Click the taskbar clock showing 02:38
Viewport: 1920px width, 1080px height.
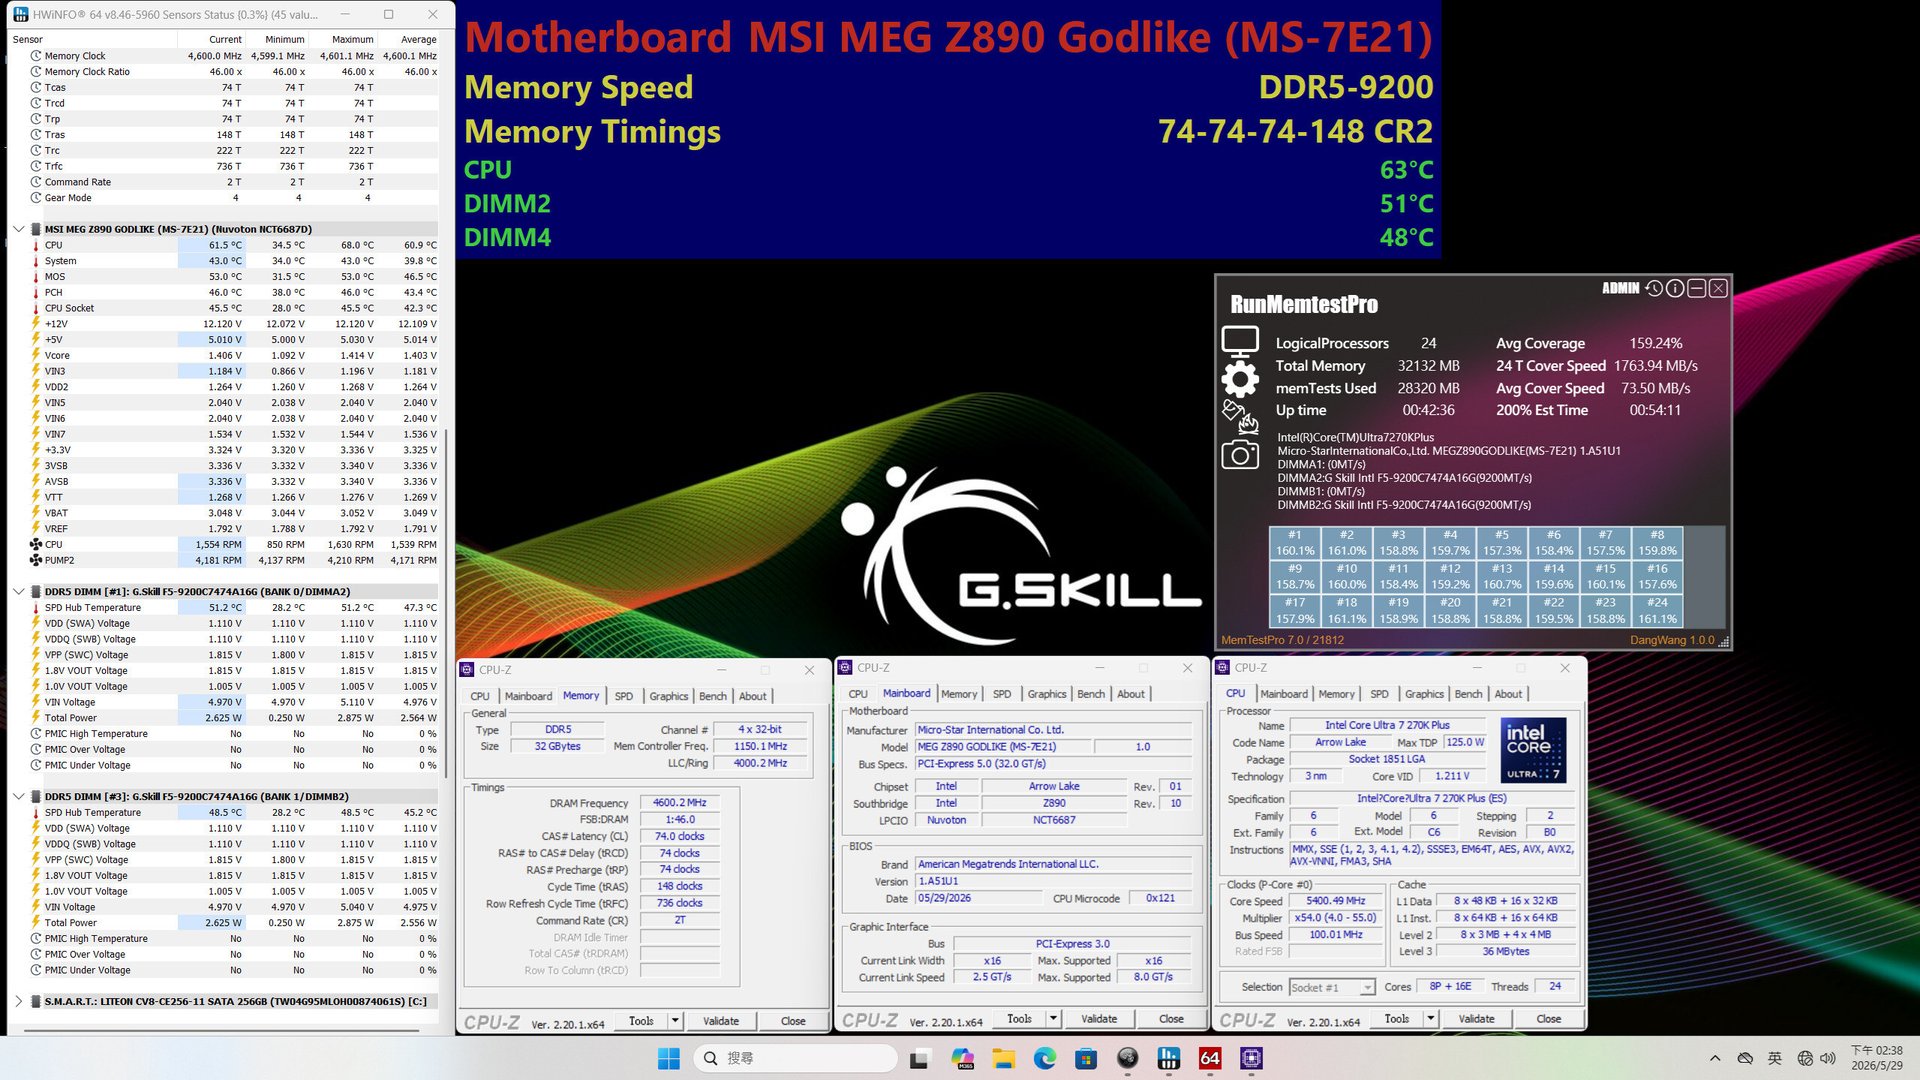tap(1877, 1058)
